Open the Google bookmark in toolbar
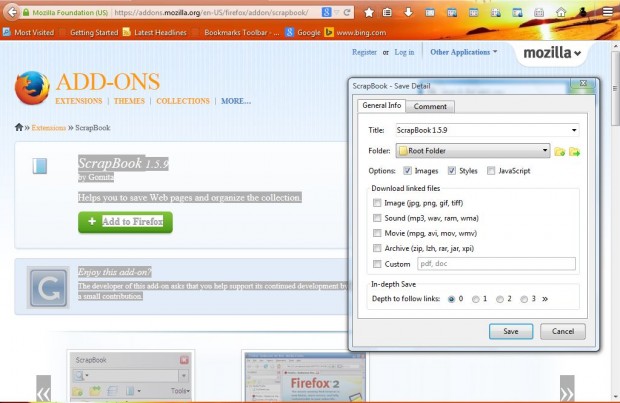The image size is (620, 403). (303, 32)
